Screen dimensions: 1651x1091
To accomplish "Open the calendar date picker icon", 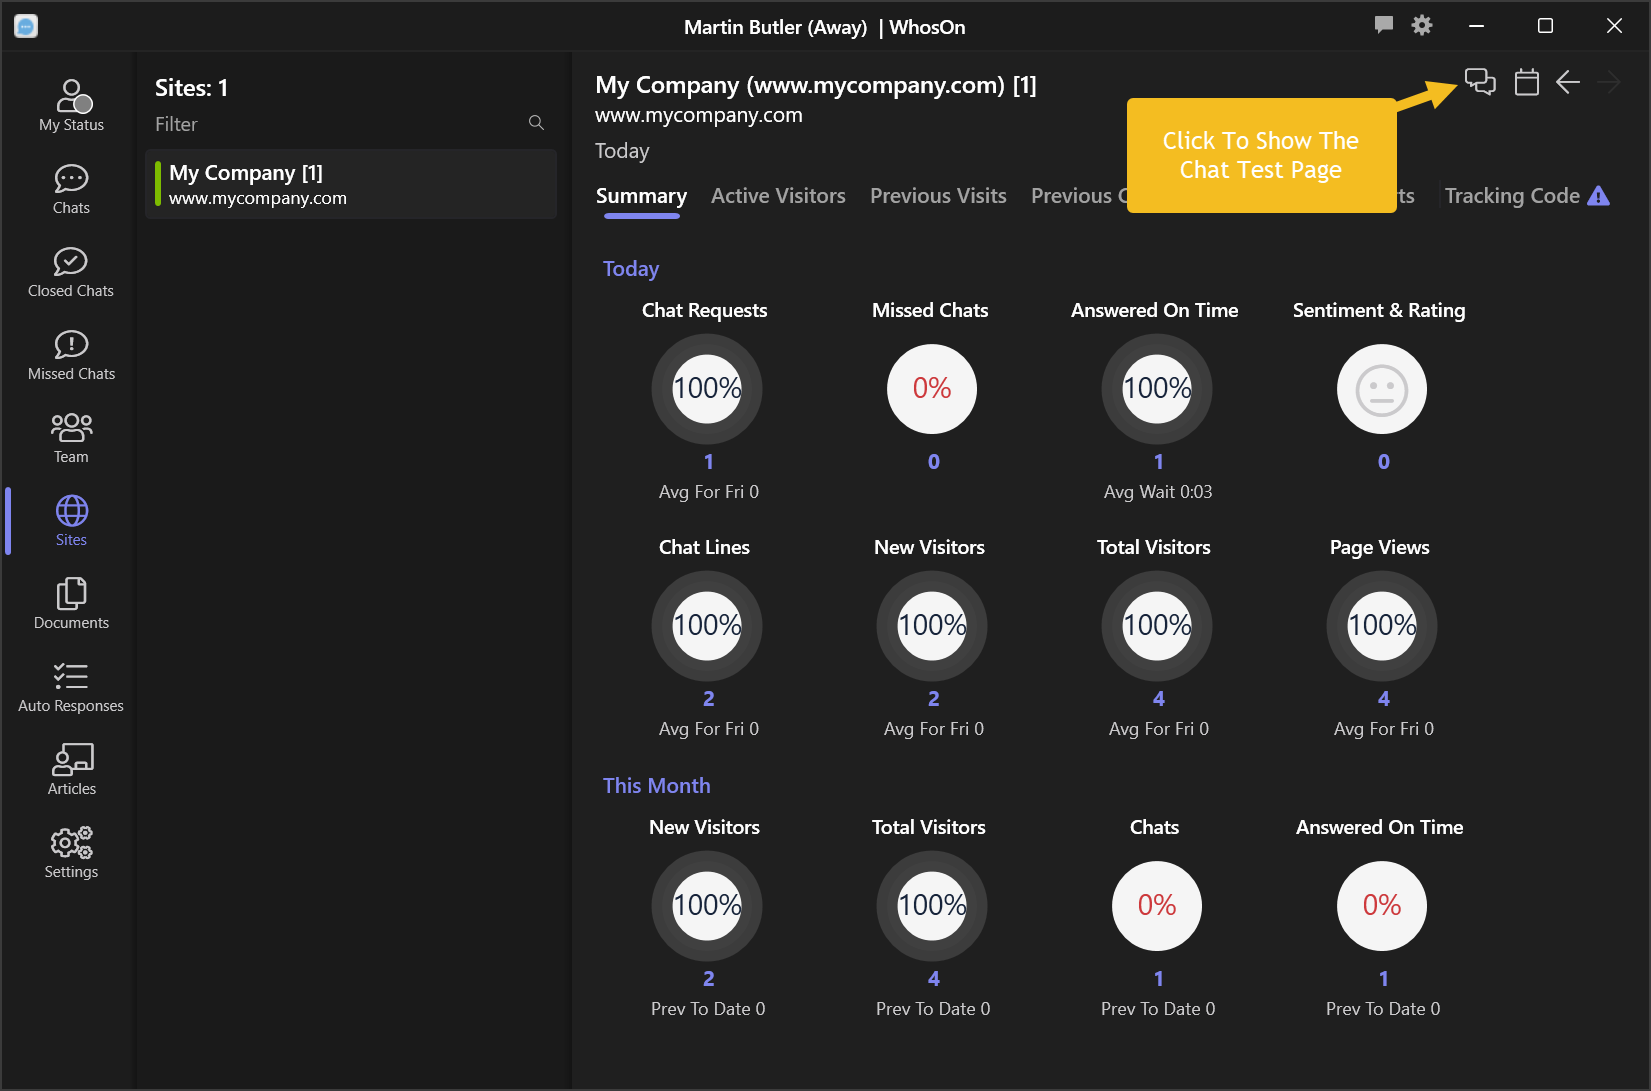I will click(x=1526, y=82).
